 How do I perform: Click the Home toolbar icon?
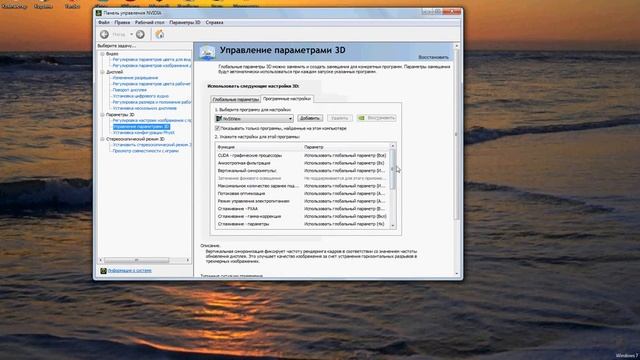[160, 34]
